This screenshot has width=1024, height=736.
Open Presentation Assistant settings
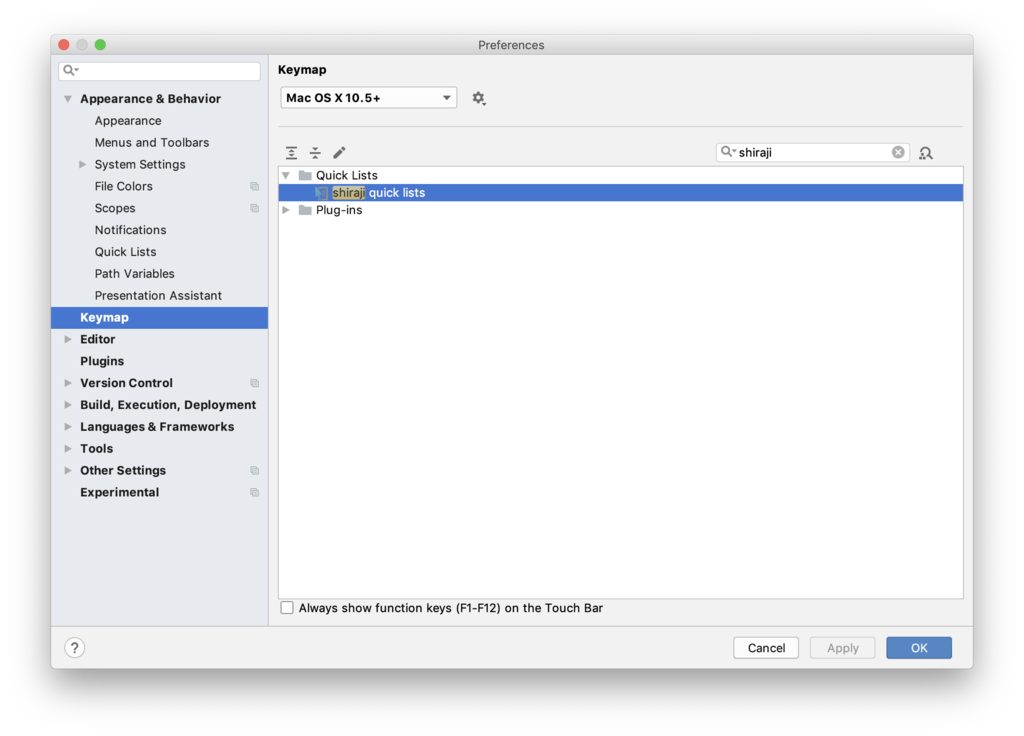click(x=158, y=295)
